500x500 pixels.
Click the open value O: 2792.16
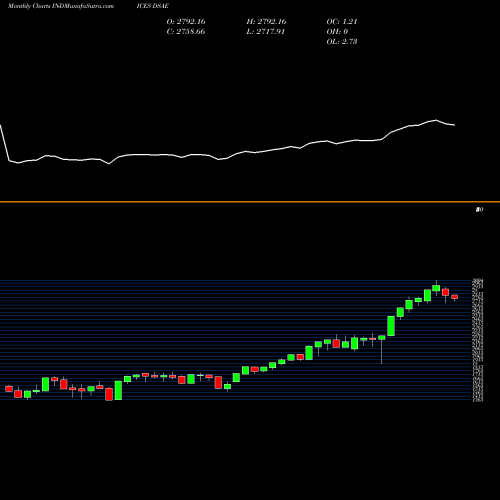click(186, 21)
